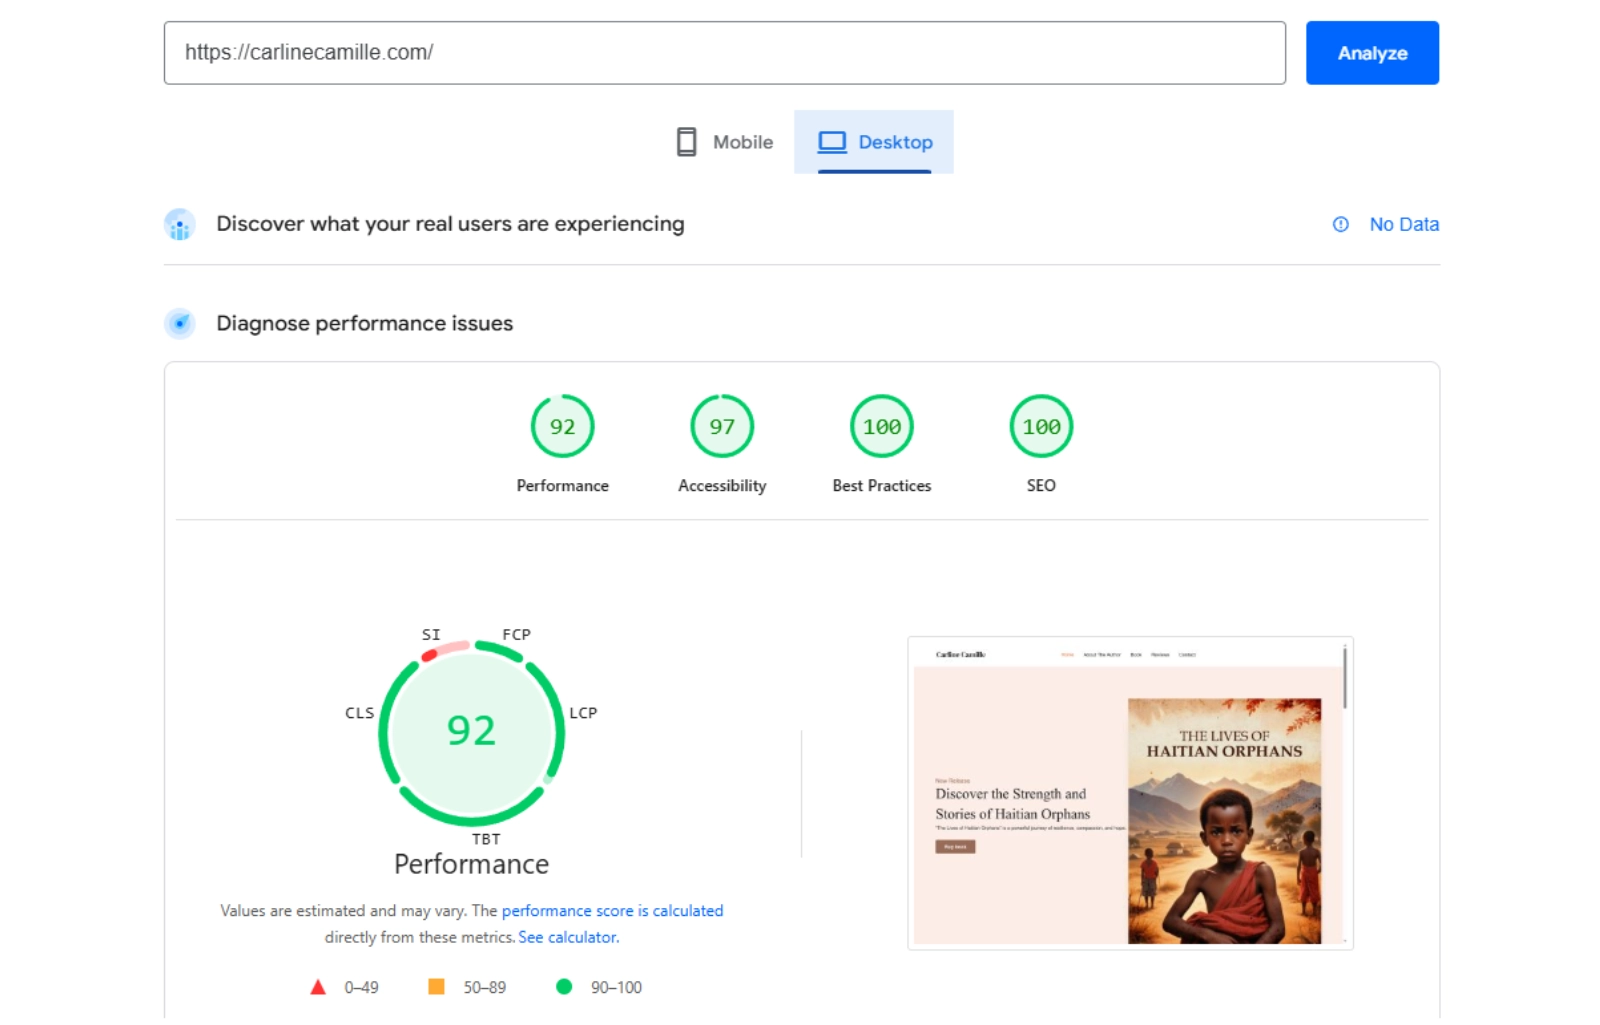Click the URL input field
The width and height of the screenshot is (1600, 1025).
coord(724,53)
